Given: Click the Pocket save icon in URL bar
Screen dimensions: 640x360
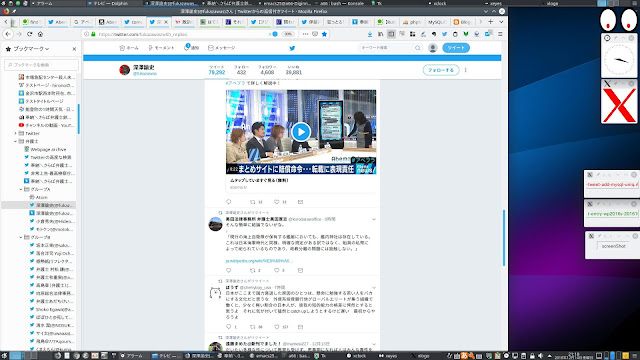Looking at the screenshot, I should 315,34.
